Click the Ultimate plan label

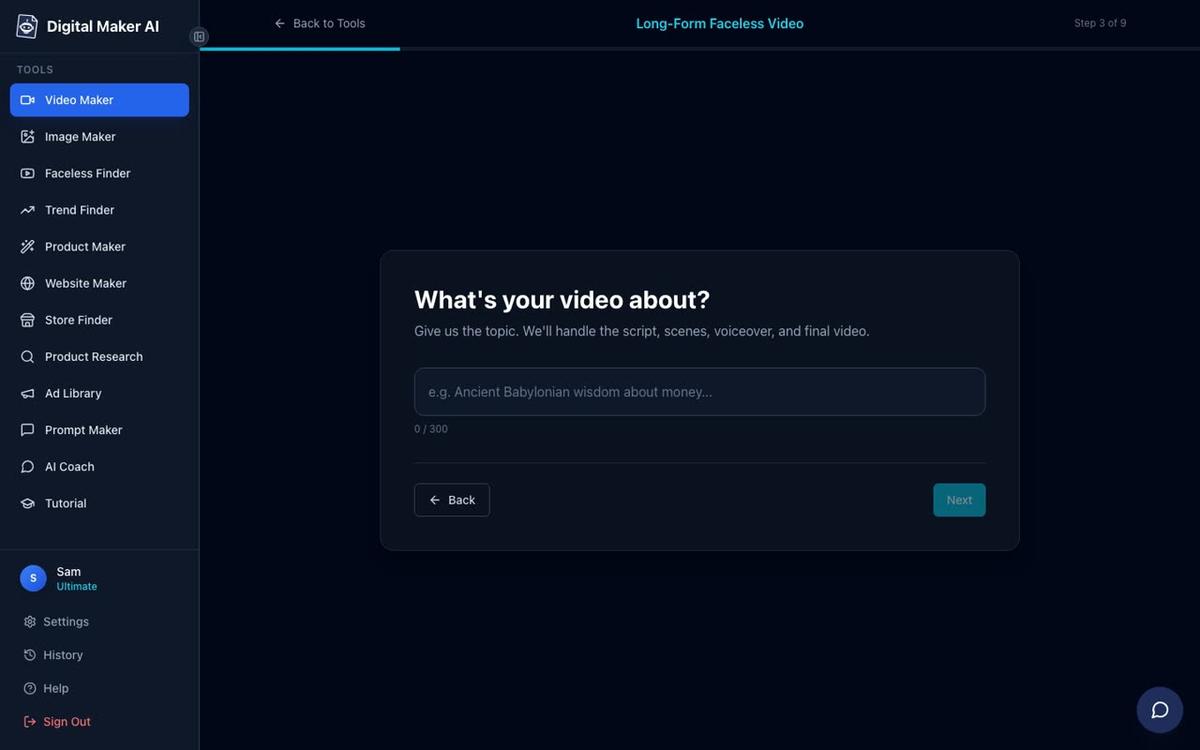[x=77, y=587]
